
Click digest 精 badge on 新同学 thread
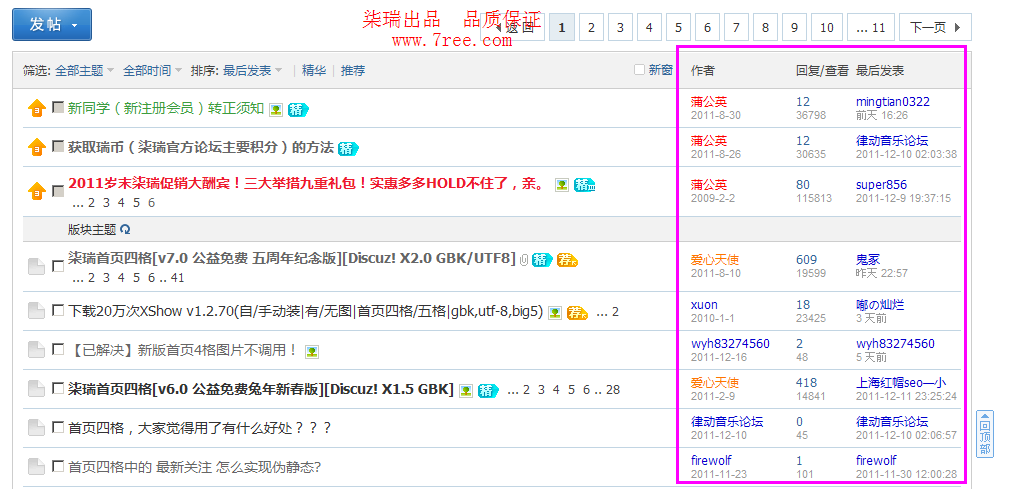tap(298, 110)
